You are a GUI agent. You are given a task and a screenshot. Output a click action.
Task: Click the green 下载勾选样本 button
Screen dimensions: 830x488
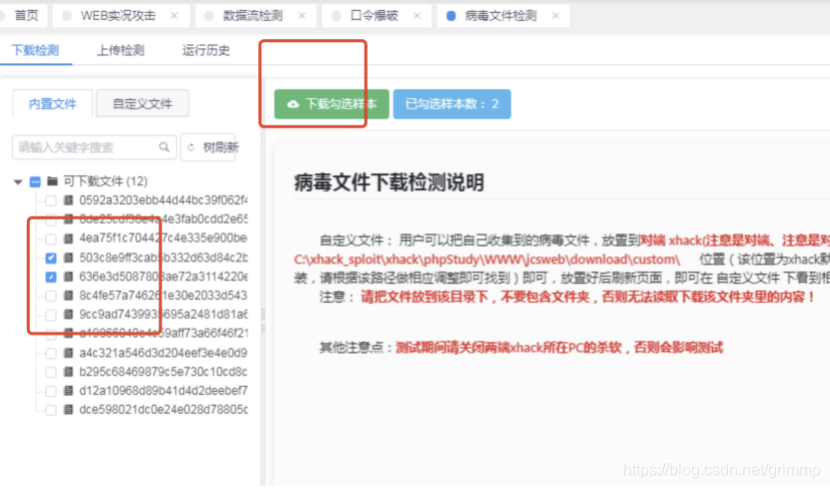click(331, 104)
